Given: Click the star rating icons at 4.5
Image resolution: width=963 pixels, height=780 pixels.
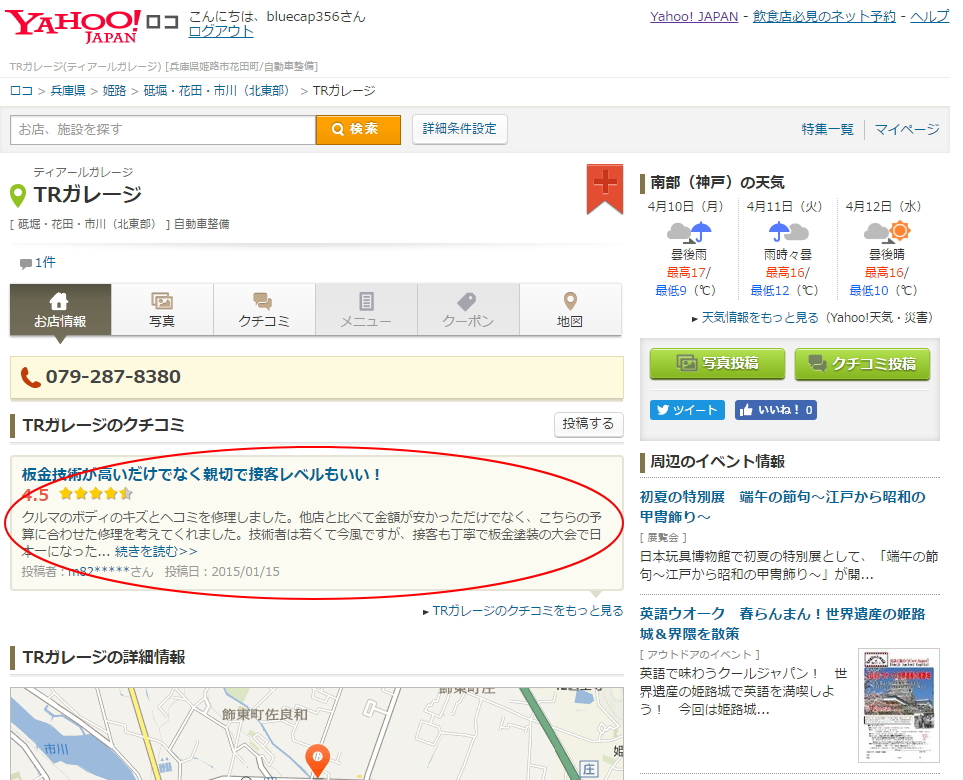Looking at the screenshot, I should (96, 493).
